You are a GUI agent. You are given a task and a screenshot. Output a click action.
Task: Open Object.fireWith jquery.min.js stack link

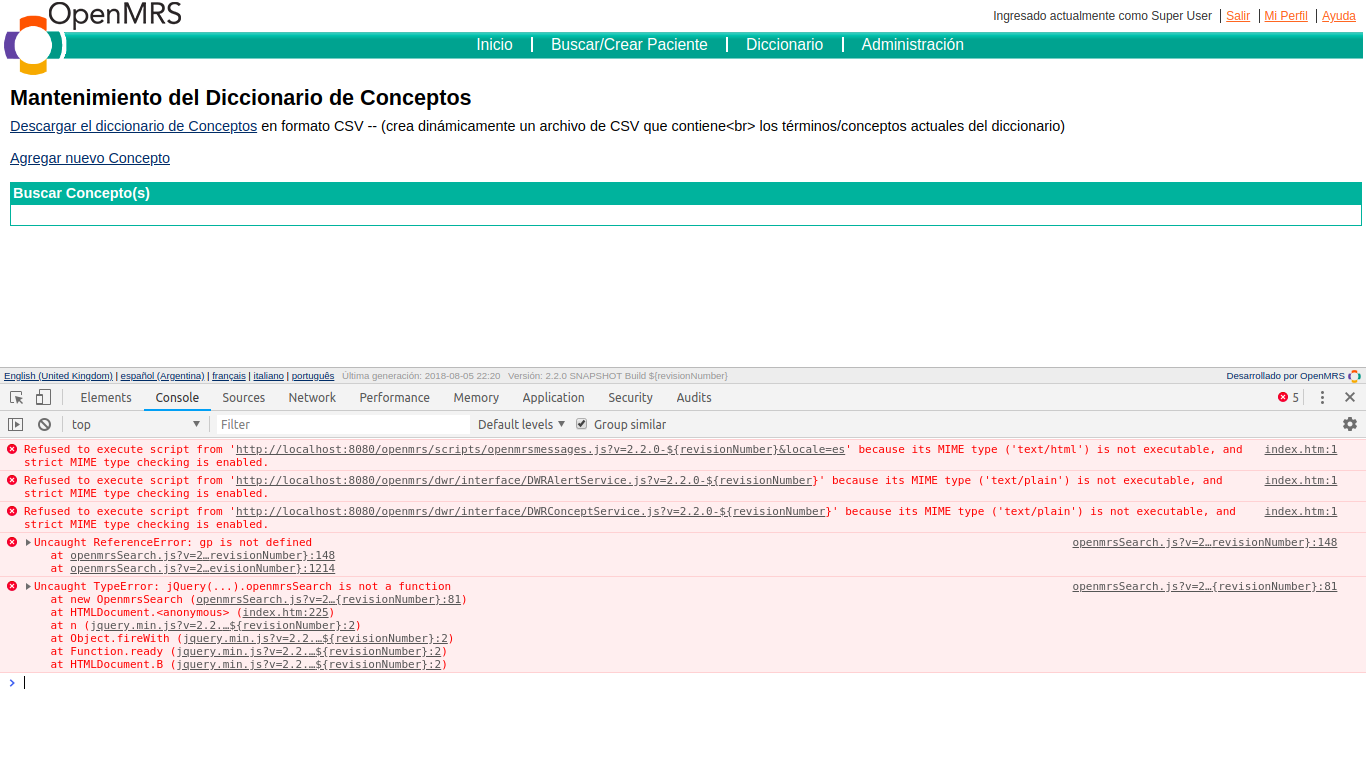pos(315,638)
